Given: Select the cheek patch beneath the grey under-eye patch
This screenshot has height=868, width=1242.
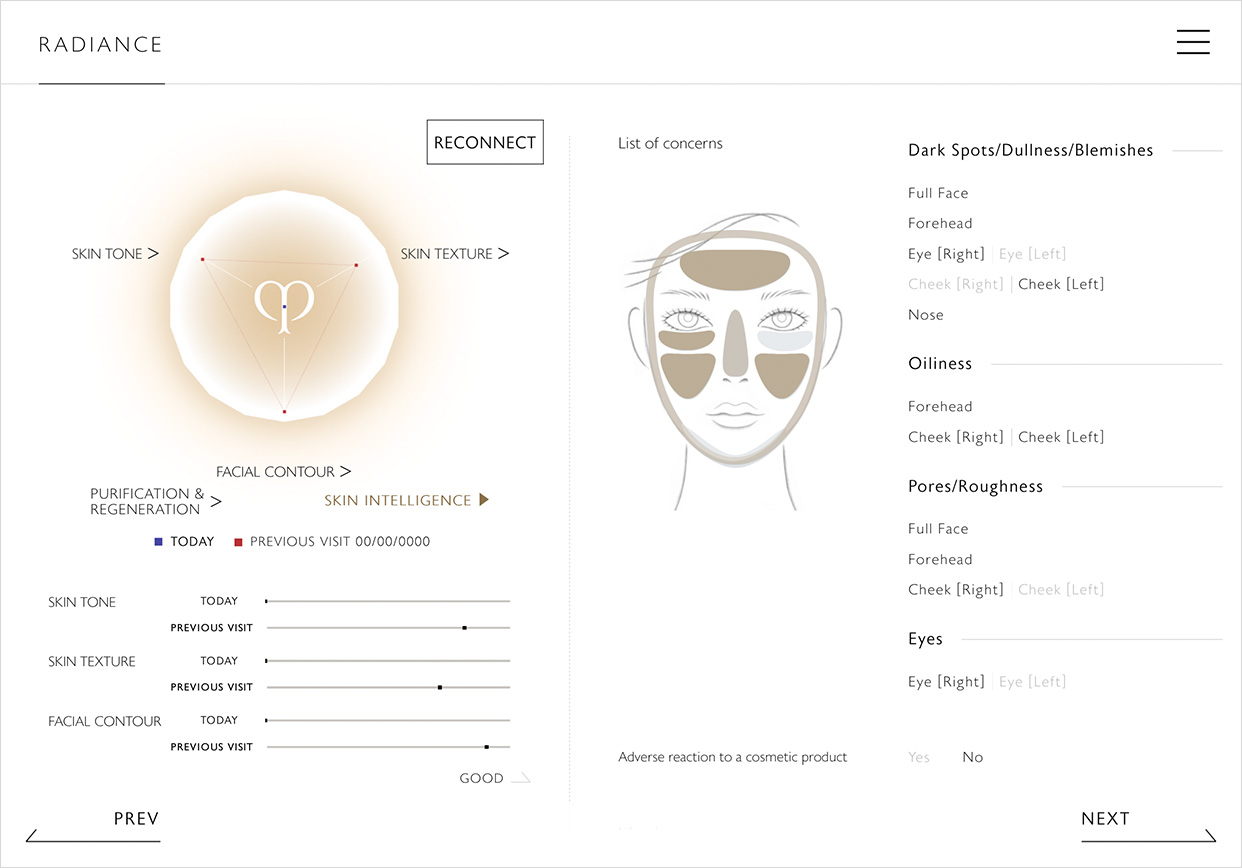Looking at the screenshot, I should (x=782, y=374).
